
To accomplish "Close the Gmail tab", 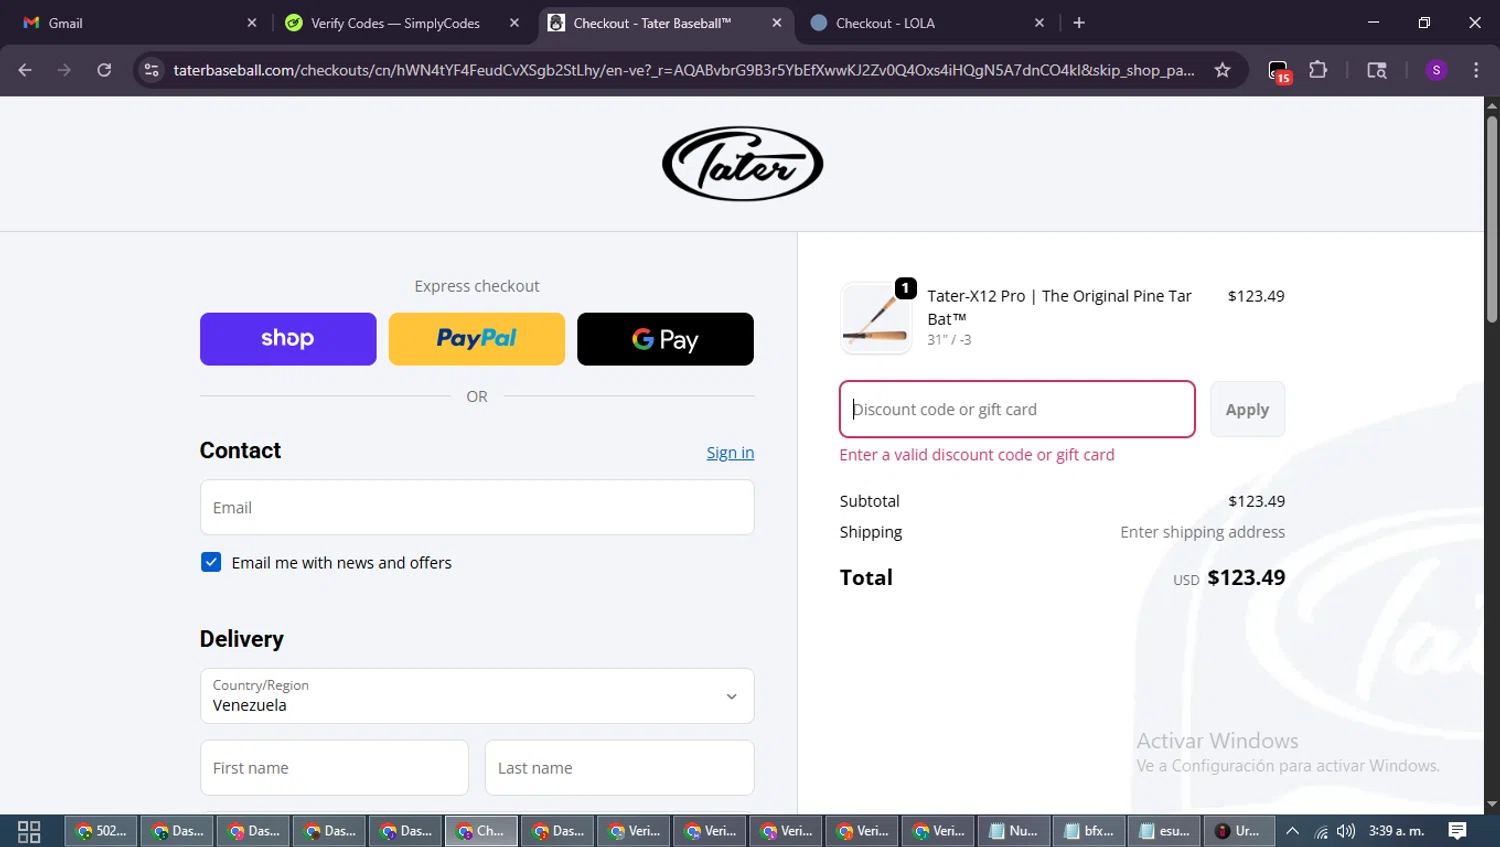I will click(252, 23).
